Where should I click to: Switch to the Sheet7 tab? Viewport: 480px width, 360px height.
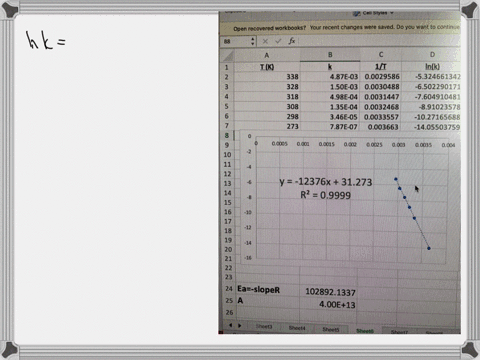tap(399, 332)
